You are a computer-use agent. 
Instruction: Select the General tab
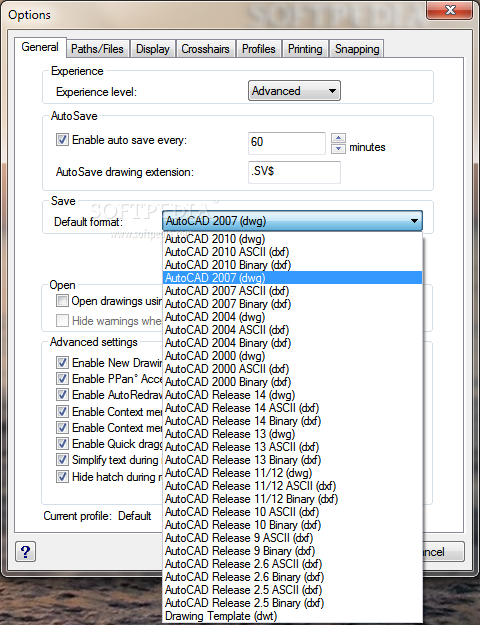[x=40, y=47]
